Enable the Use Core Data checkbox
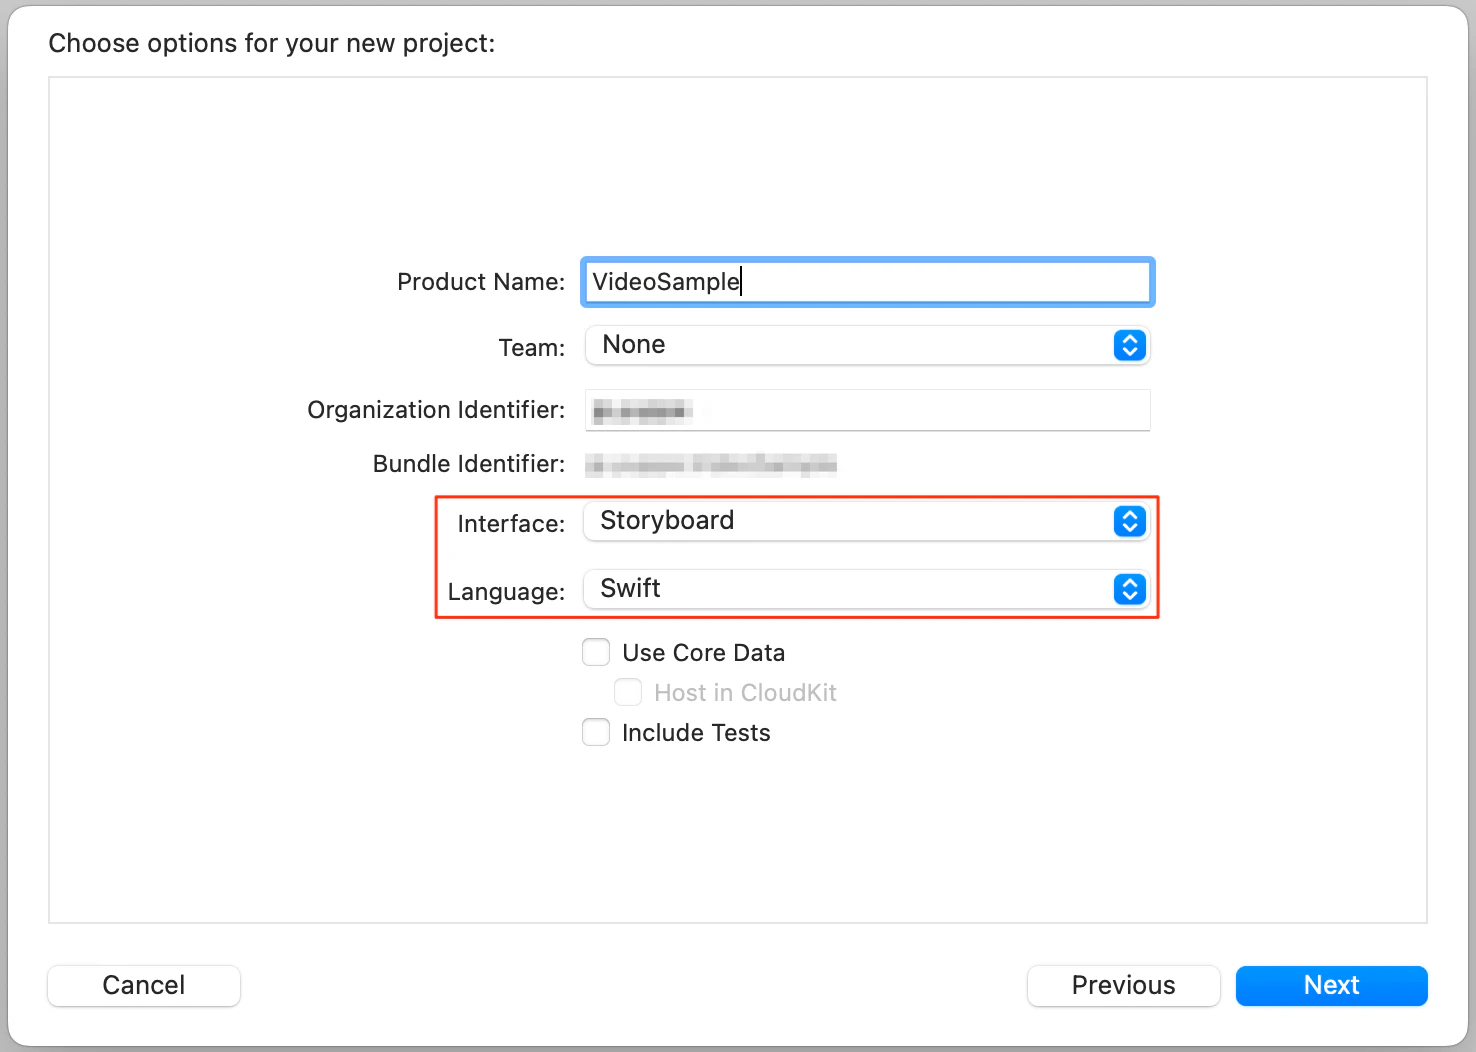 click(596, 653)
